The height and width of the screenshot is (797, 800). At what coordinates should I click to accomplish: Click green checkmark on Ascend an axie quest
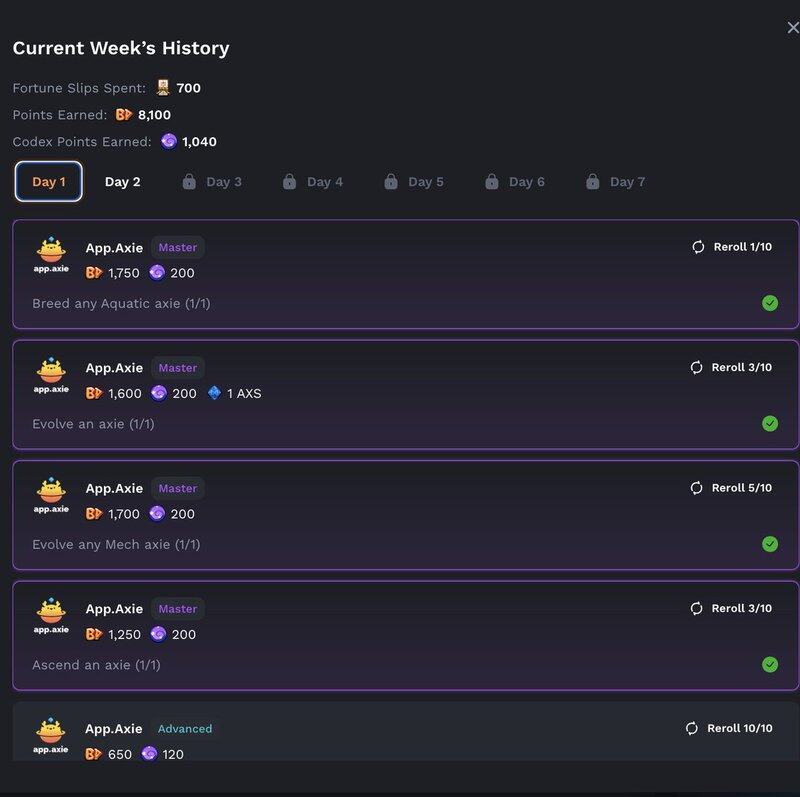pos(770,664)
